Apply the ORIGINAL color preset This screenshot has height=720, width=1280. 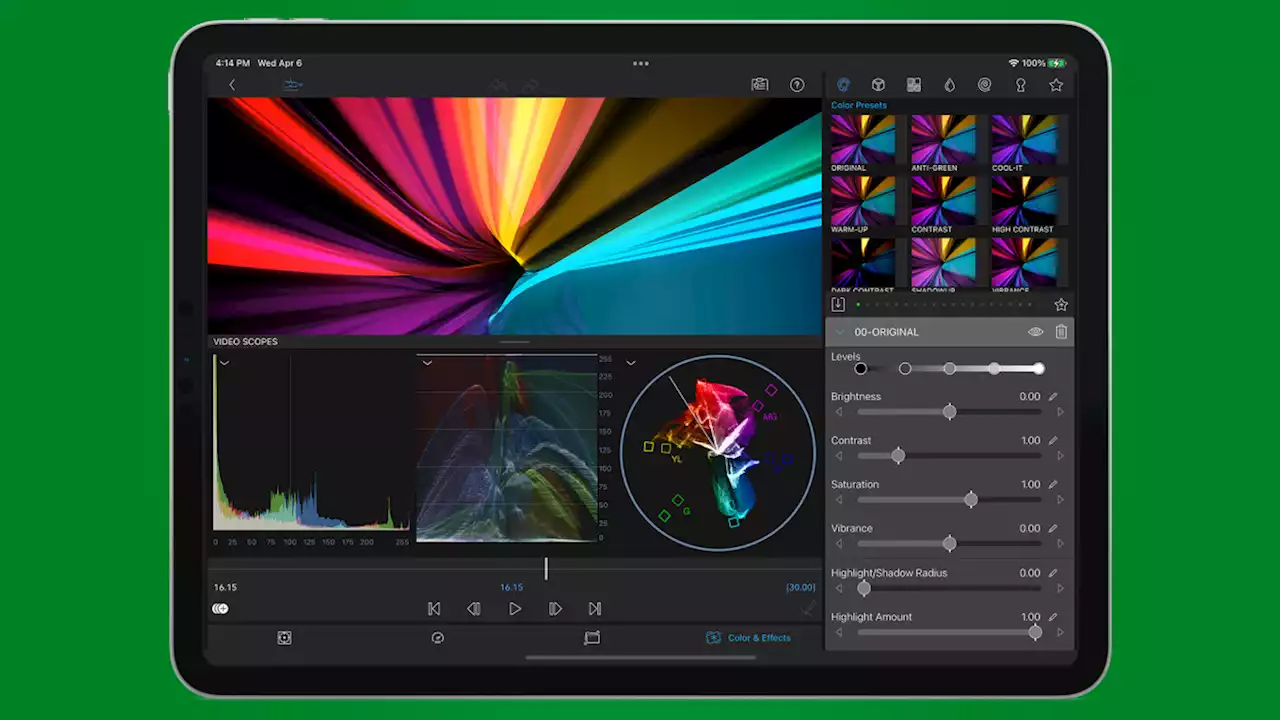pos(864,143)
